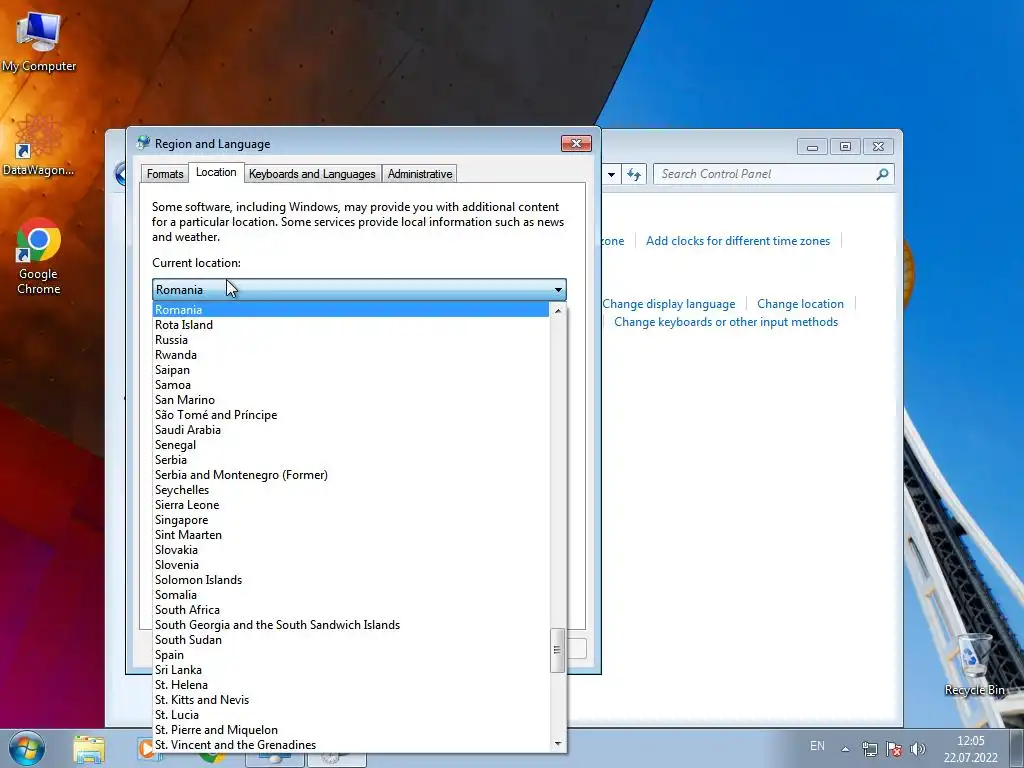Open address bar history dropdown in Control Panel
Viewport: 1024px width, 768px height.
(611, 174)
